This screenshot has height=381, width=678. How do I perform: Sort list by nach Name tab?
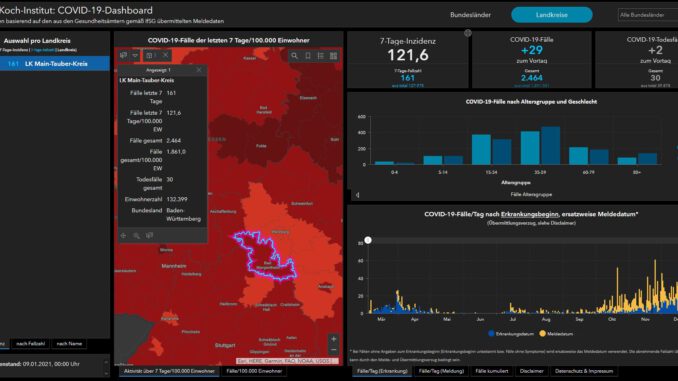(x=69, y=344)
